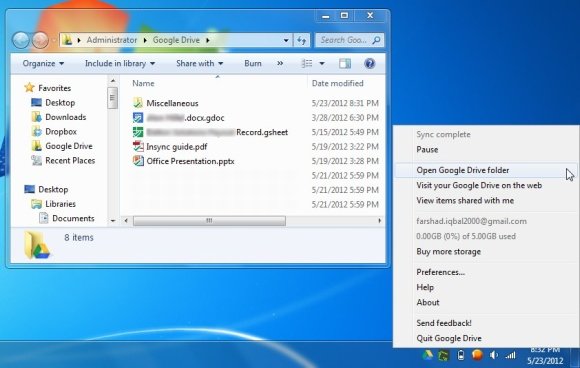Click the Google Drive tray icon in taskbar
The width and height of the screenshot is (580, 368).
pos(427,355)
